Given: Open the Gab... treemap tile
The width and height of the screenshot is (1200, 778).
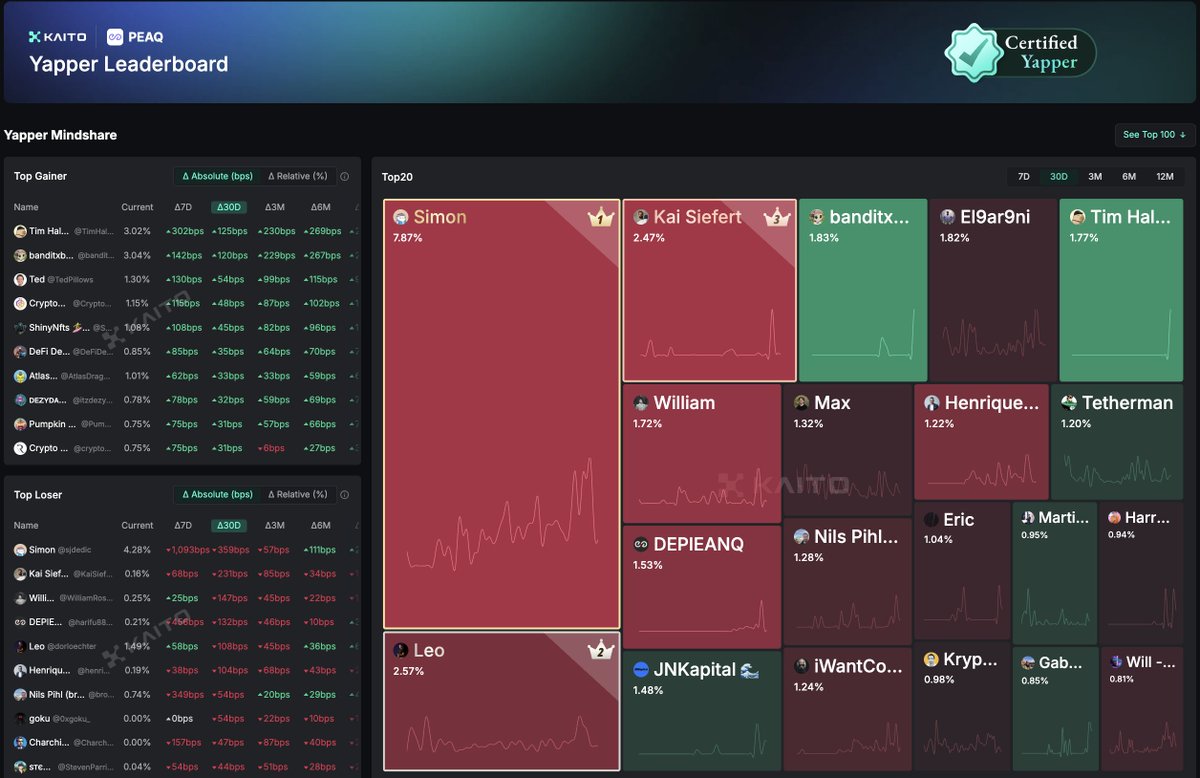Looking at the screenshot, I should pos(1054,708).
